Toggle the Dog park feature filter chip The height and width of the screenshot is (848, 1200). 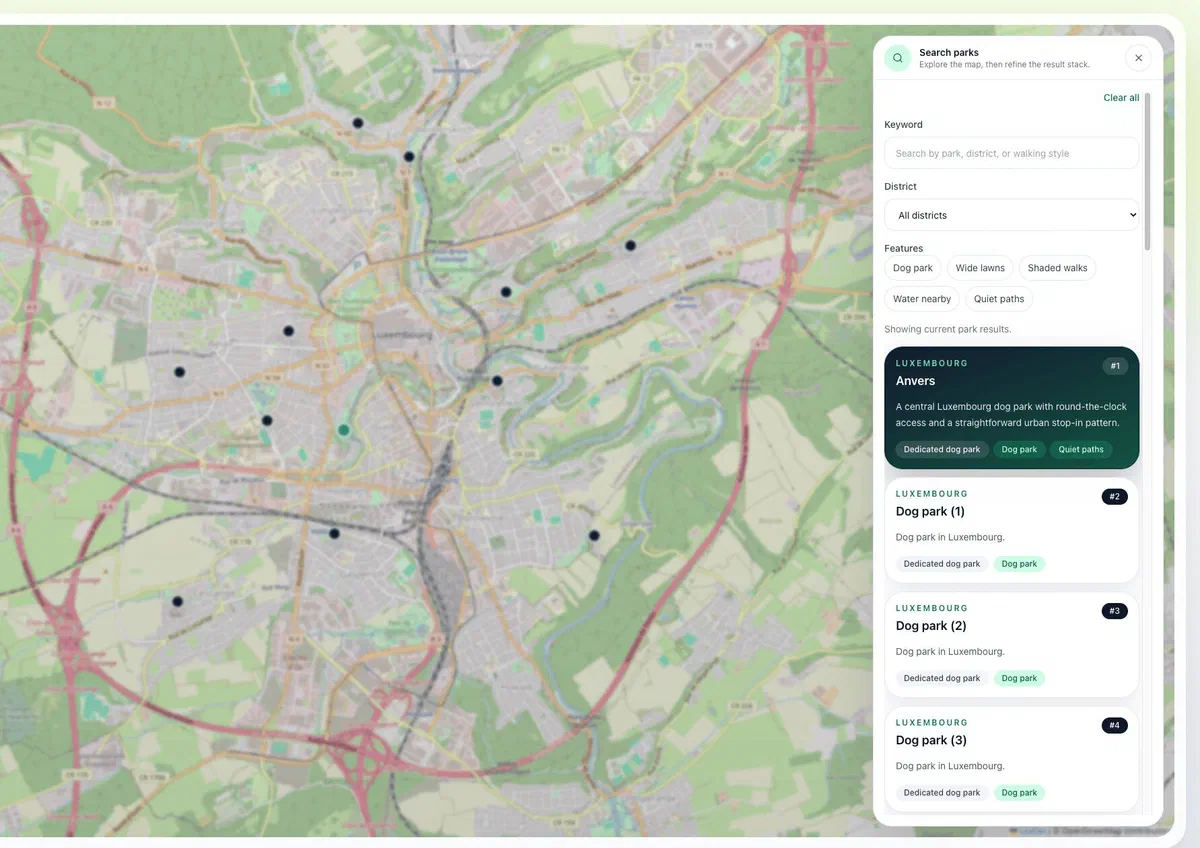point(913,268)
